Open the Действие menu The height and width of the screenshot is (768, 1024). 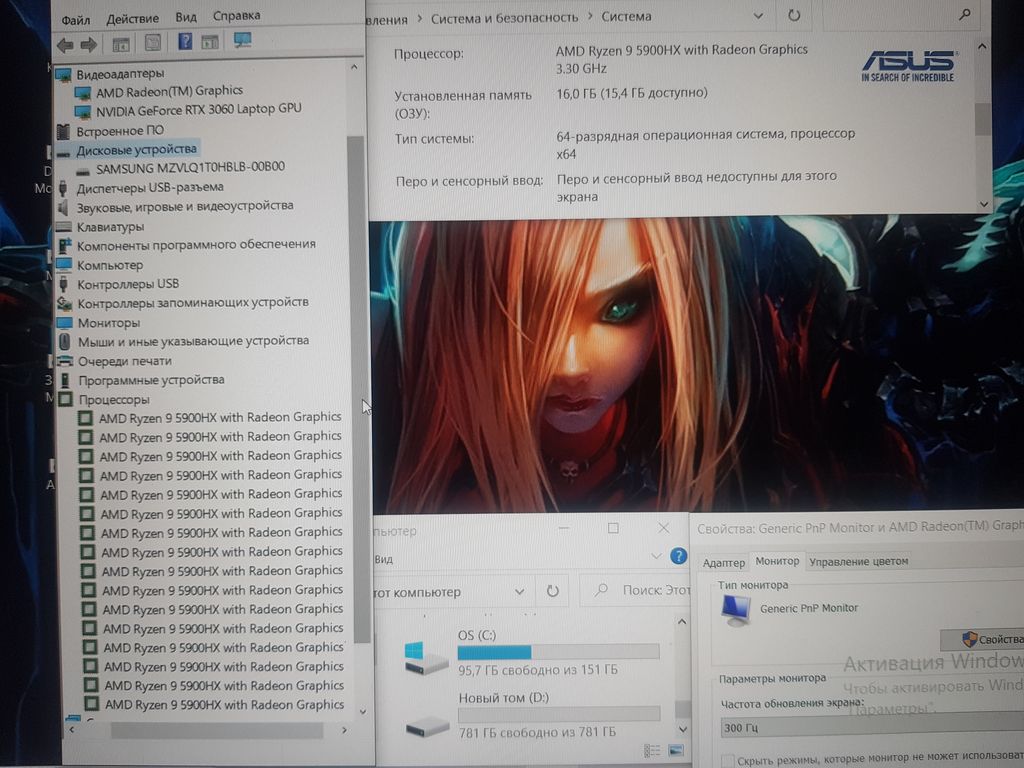point(132,19)
